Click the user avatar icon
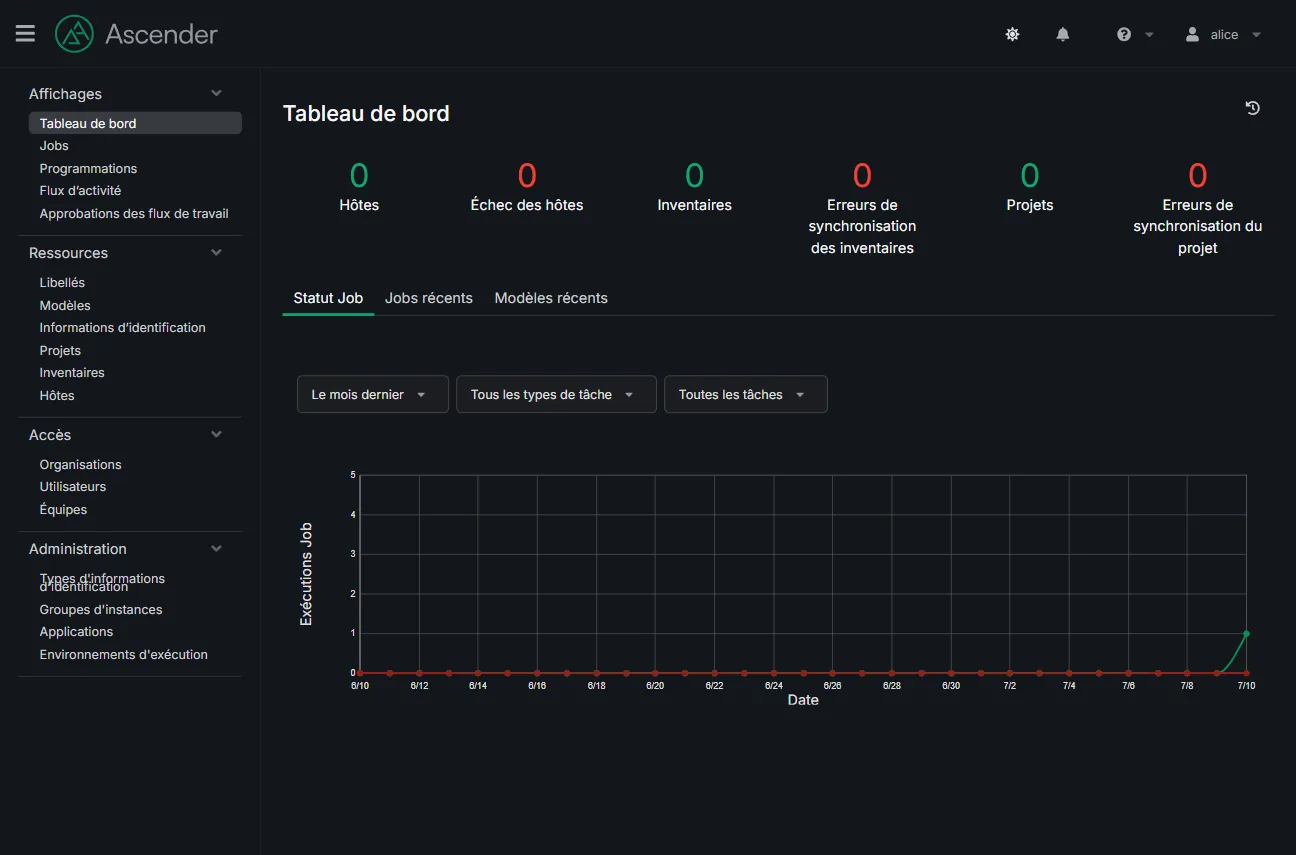The width and height of the screenshot is (1296, 855). [x=1192, y=34]
